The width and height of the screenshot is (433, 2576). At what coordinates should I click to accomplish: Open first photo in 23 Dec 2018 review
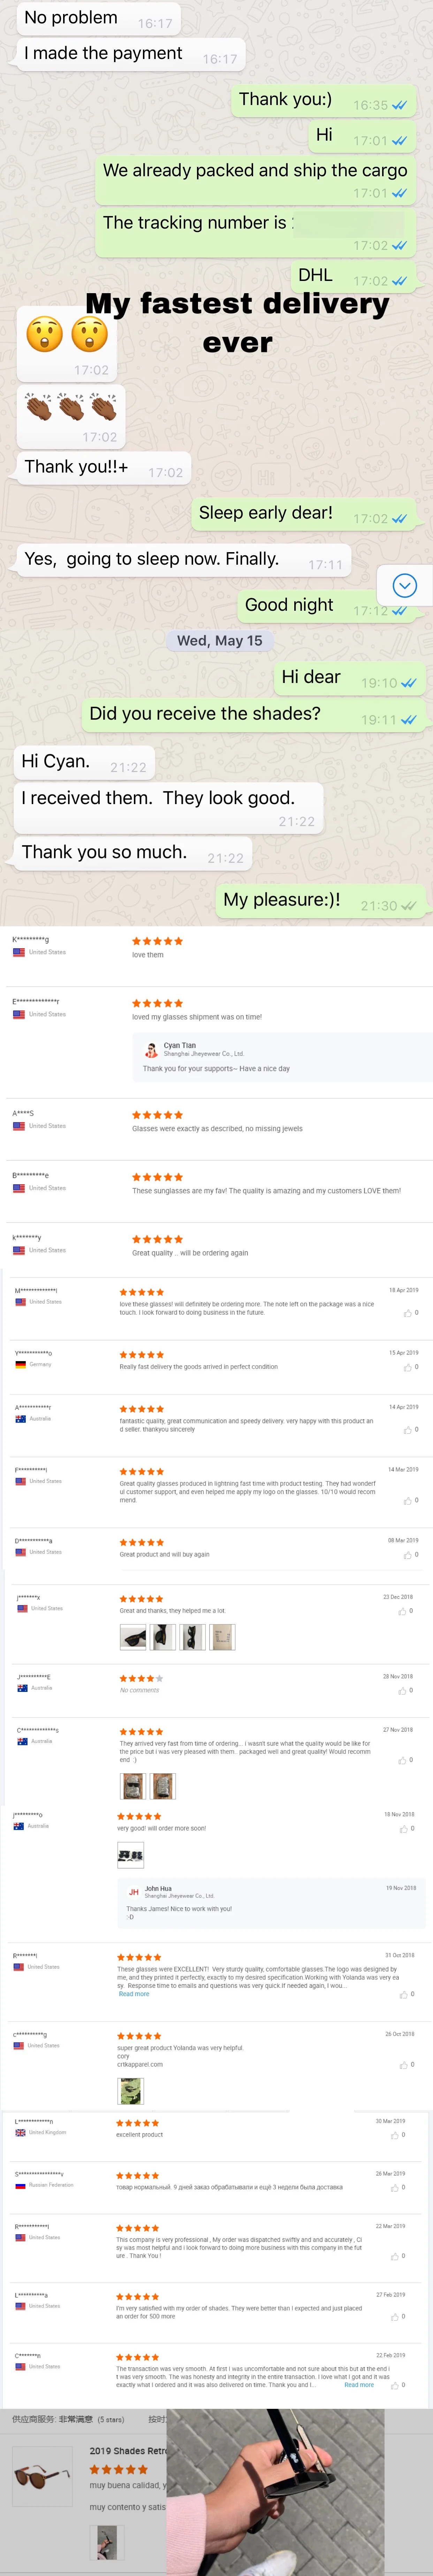133,1637
